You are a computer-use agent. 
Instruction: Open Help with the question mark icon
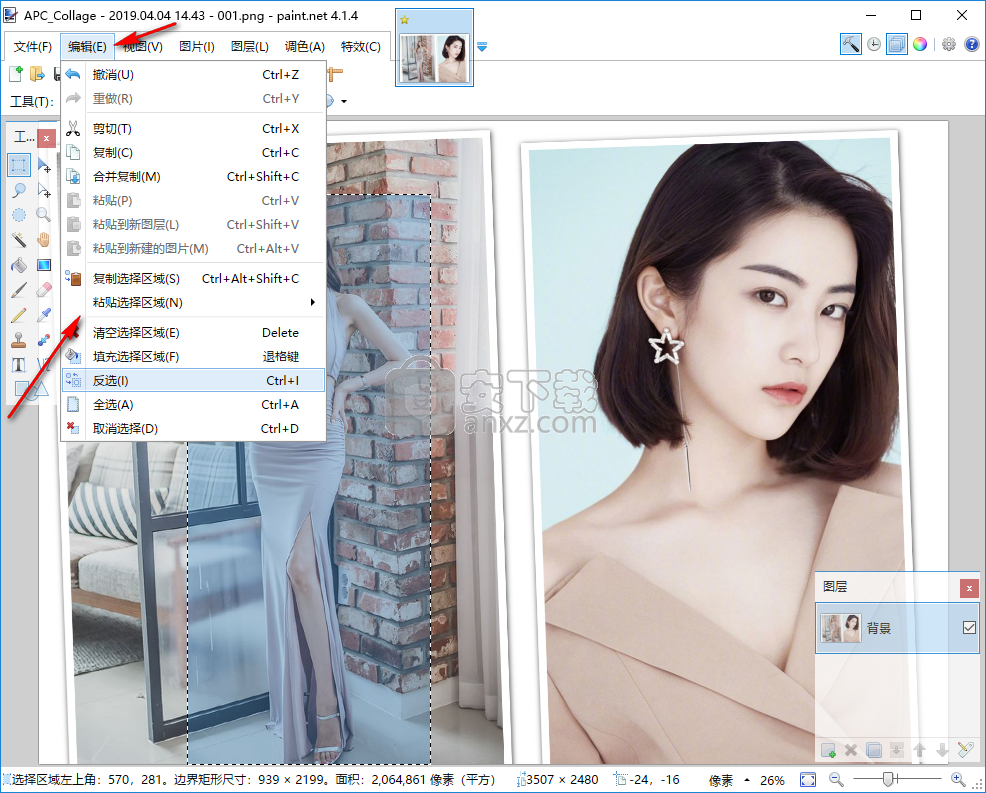click(972, 44)
